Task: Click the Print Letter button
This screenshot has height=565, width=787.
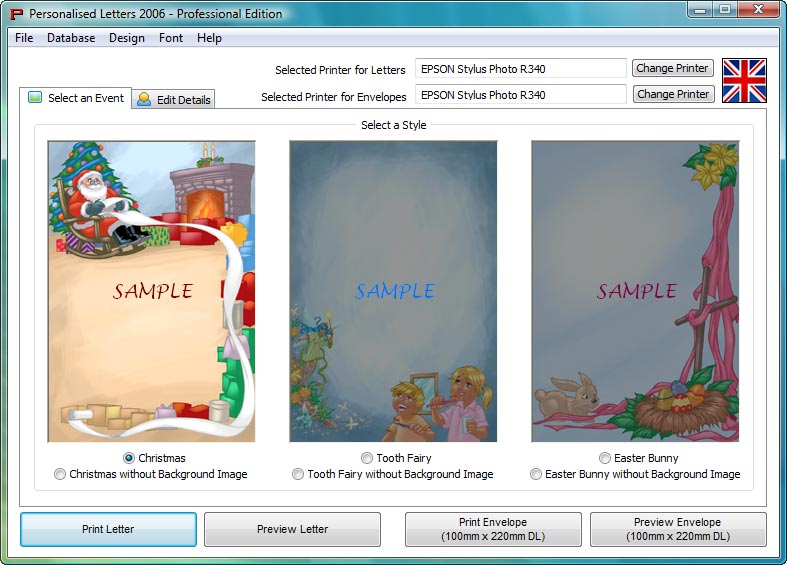Action: (108, 529)
